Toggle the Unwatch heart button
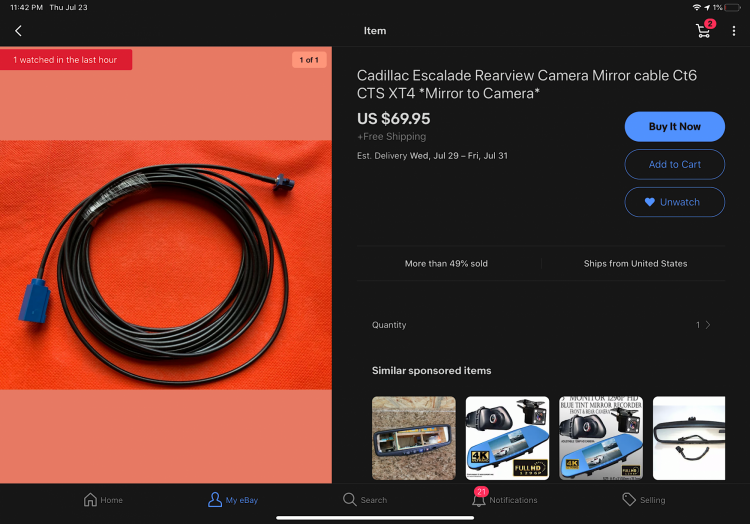The height and width of the screenshot is (524, 750). click(674, 202)
